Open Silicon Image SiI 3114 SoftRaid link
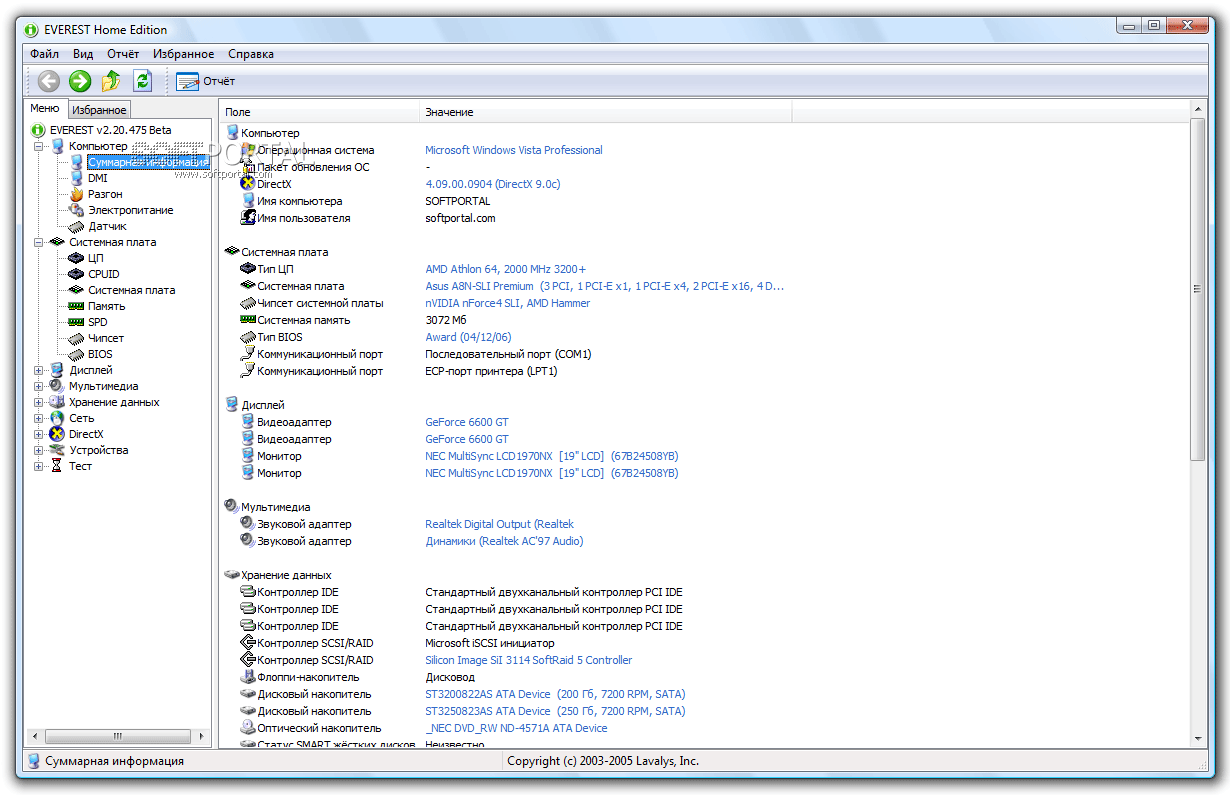1230x795 pixels. [x=528, y=660]
